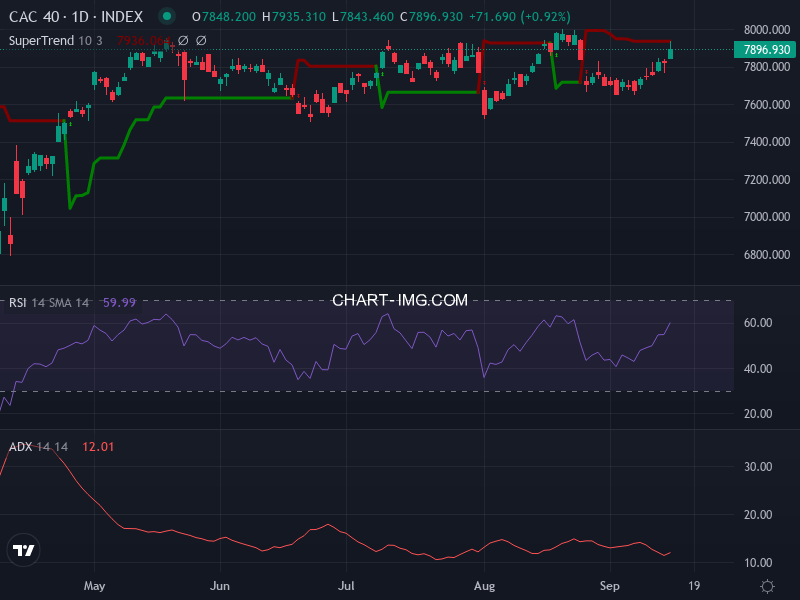Click the 60.00 level on RSI scale
Viewport: 800px width, 600px height.
point(758,323)
